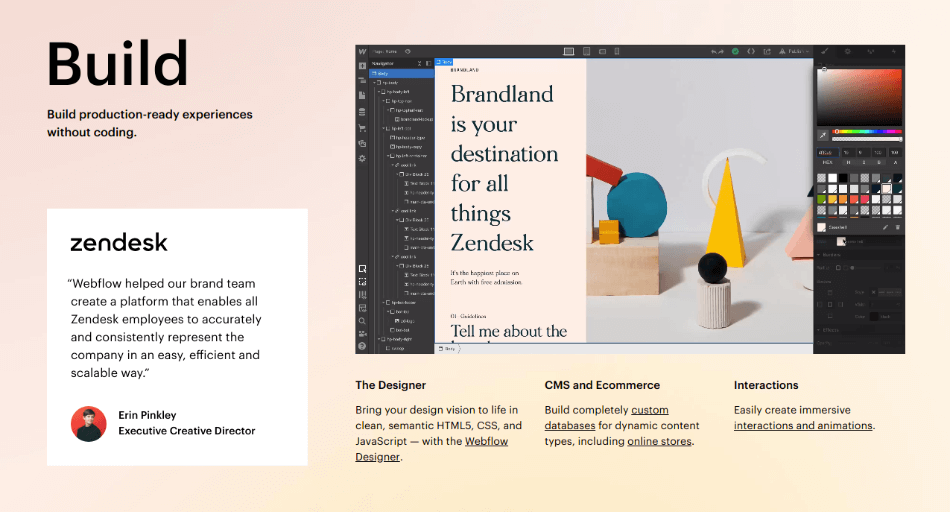
Task: Click the HEX color input field
Action: pyautogui.click(x=828, y=153)
